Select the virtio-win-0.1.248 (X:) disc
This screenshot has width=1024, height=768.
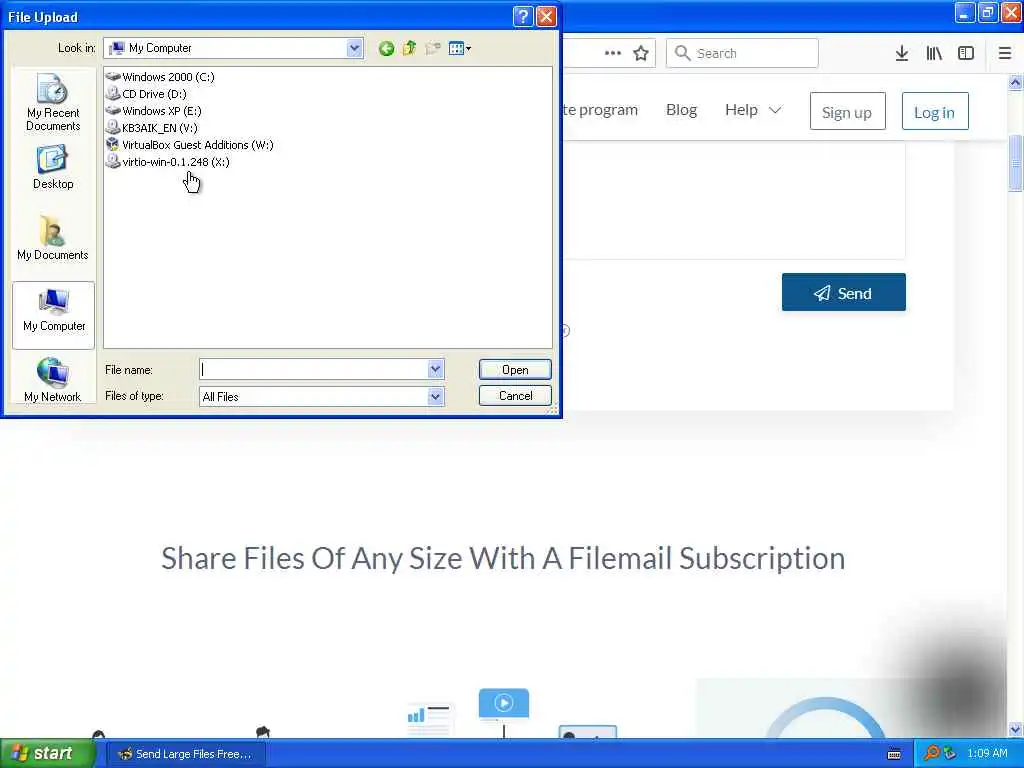(x=168, y=162)
